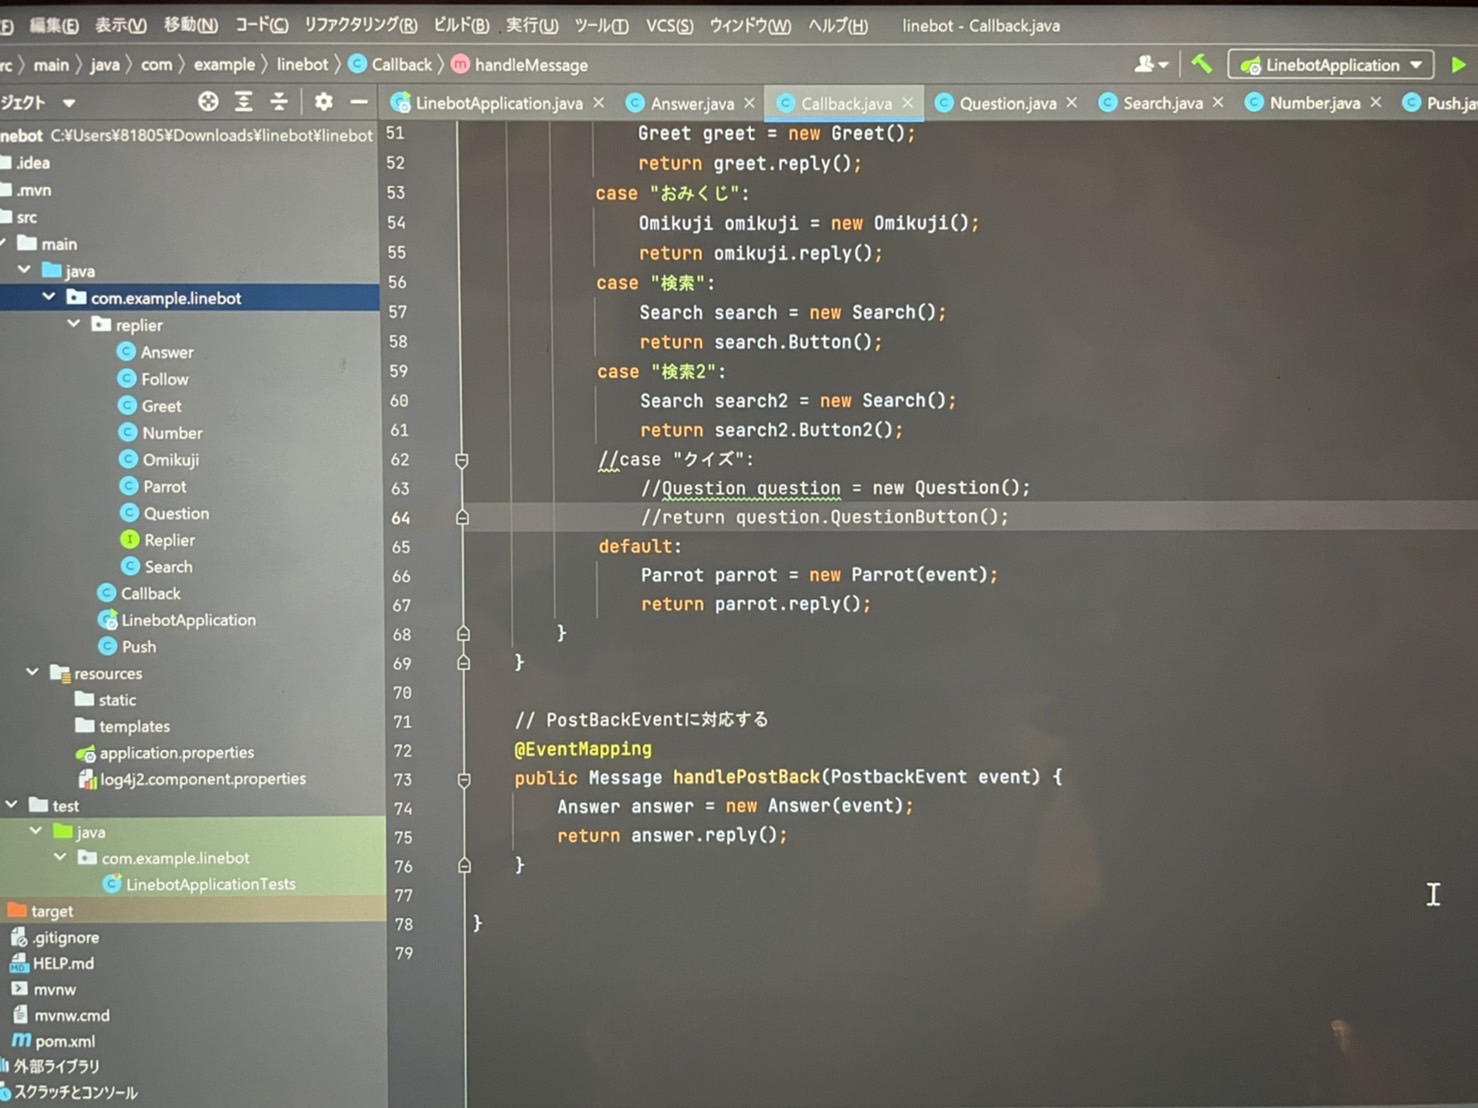The height and width of the screenshot is (1108, 1478).
Task: Switch to the Question.java tab
Action: 1006,103
